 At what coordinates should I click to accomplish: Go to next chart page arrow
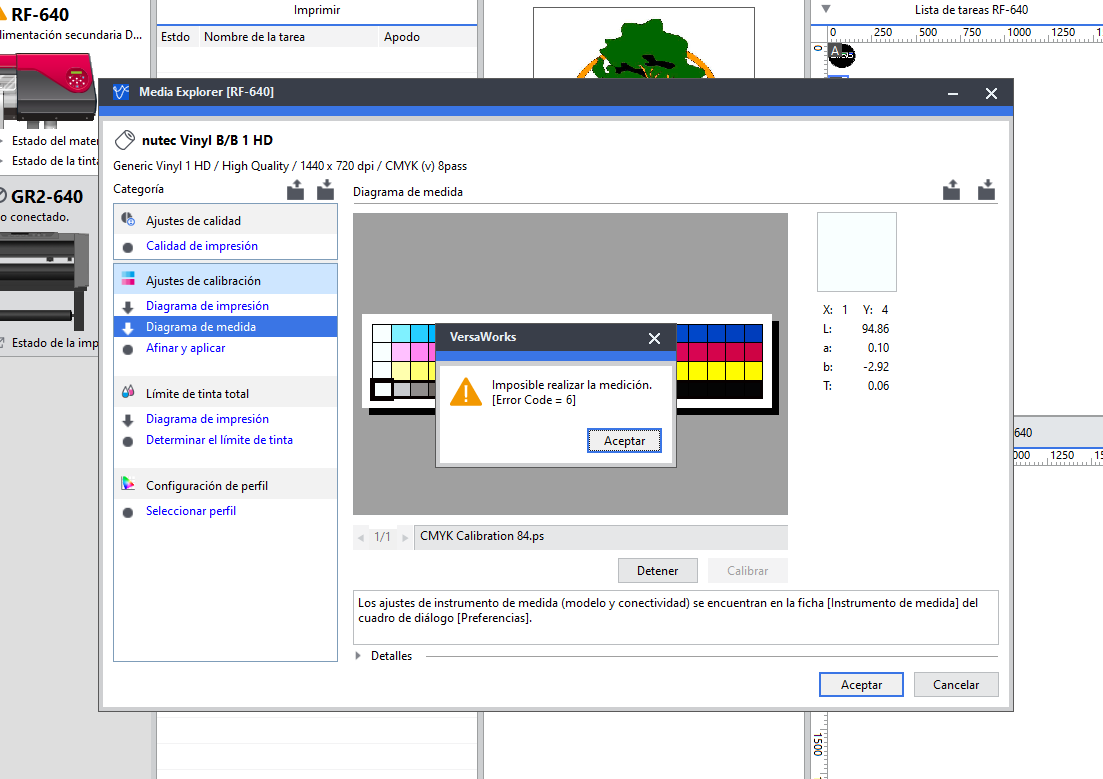pyautogui.click(x=404, y=538)
